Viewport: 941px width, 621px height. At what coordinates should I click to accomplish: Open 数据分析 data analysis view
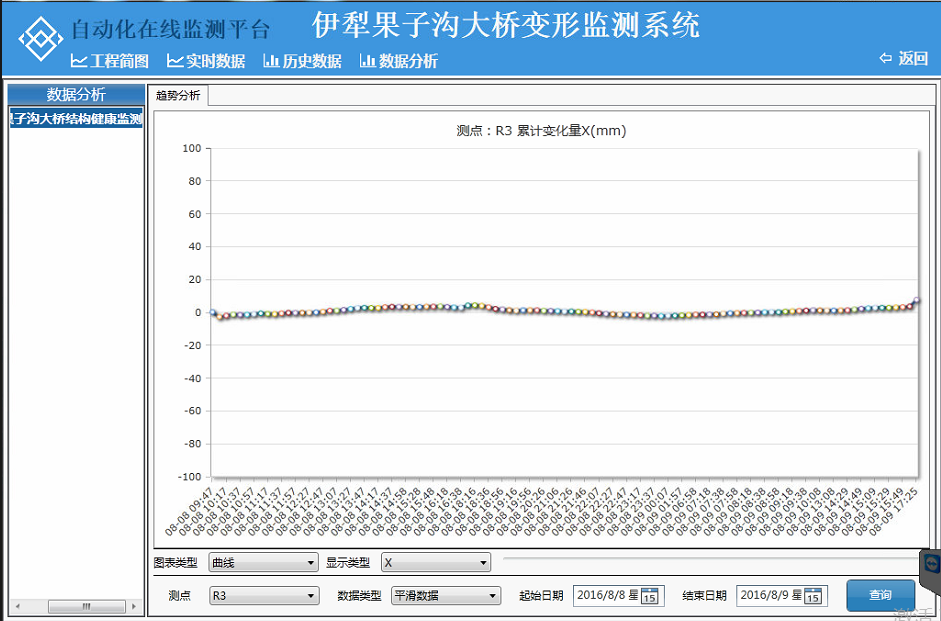tap(399, 61)
